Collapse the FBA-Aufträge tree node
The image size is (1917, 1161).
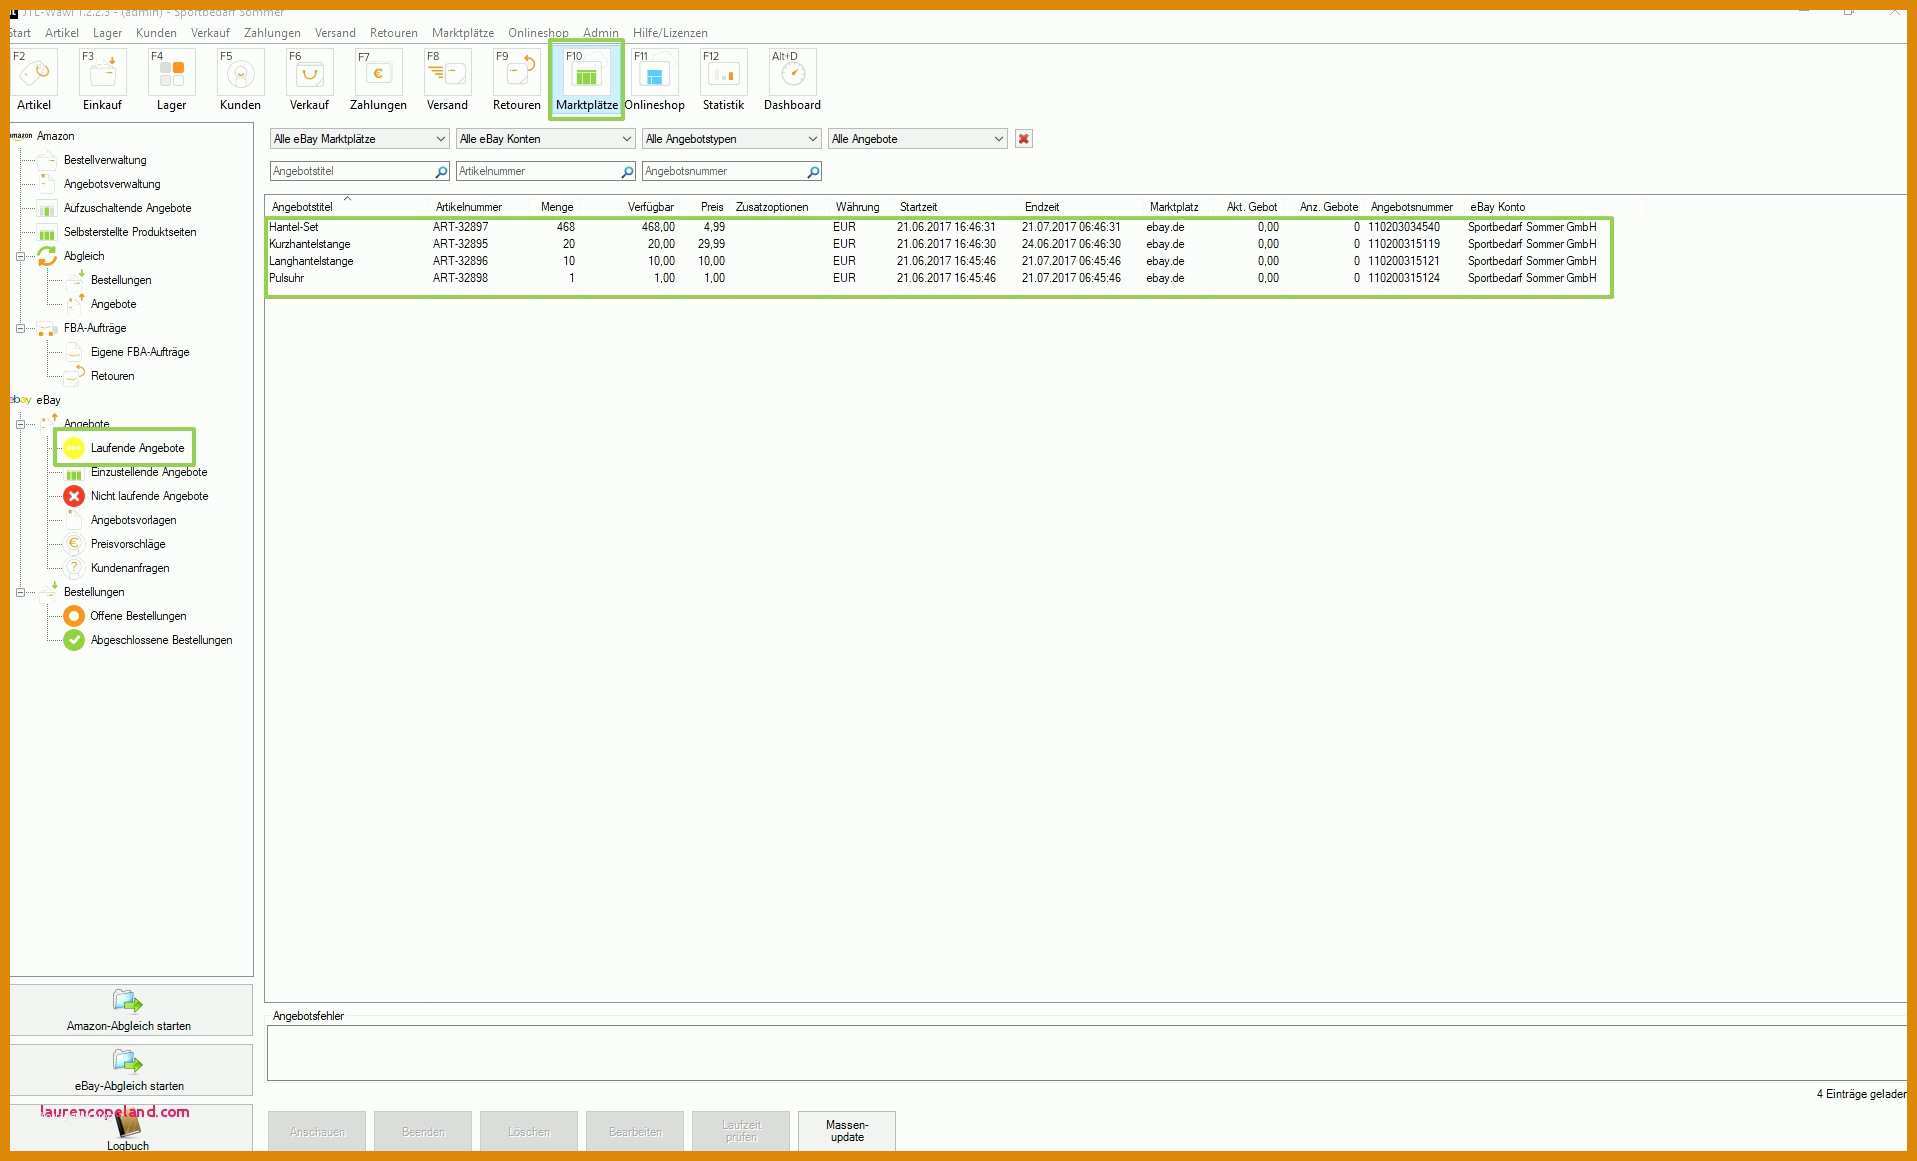(20, 328)
